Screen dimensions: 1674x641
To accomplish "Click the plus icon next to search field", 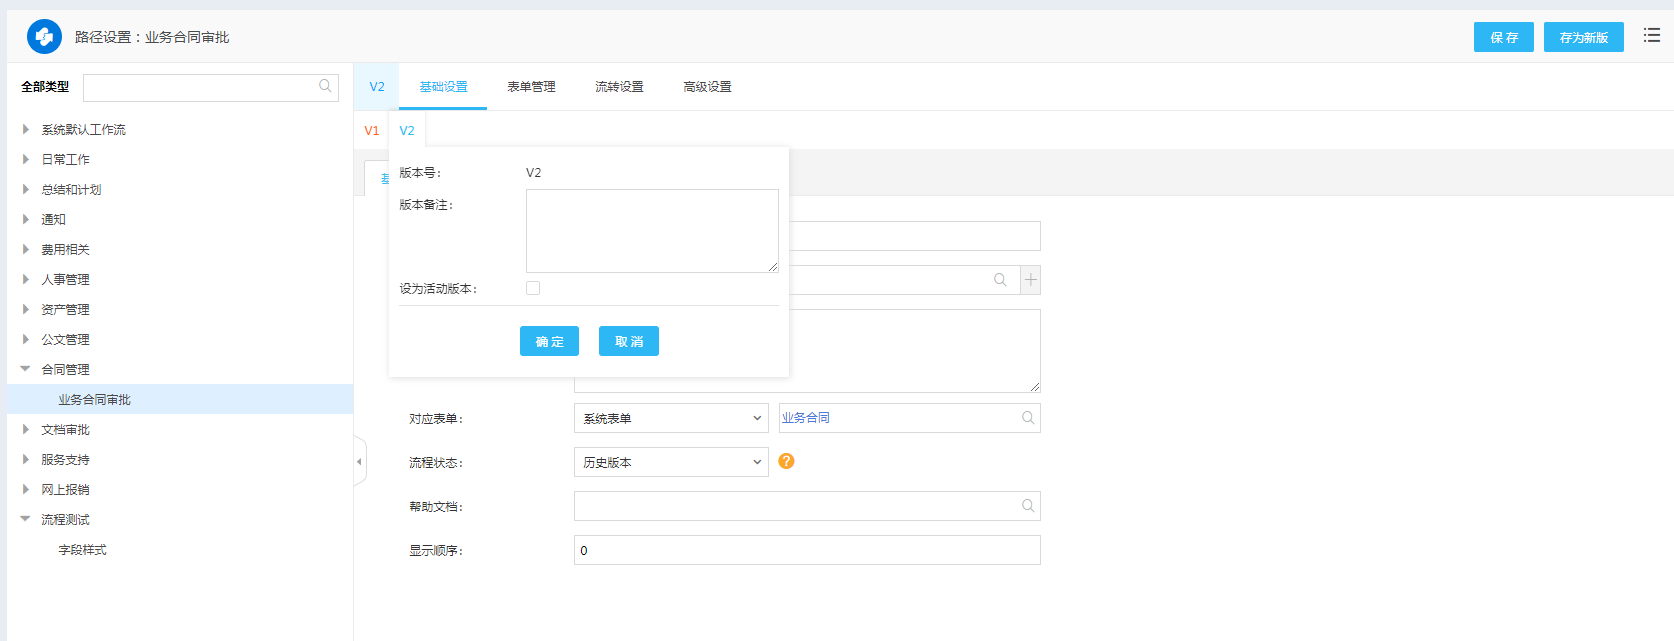I will click(1030, 280).
